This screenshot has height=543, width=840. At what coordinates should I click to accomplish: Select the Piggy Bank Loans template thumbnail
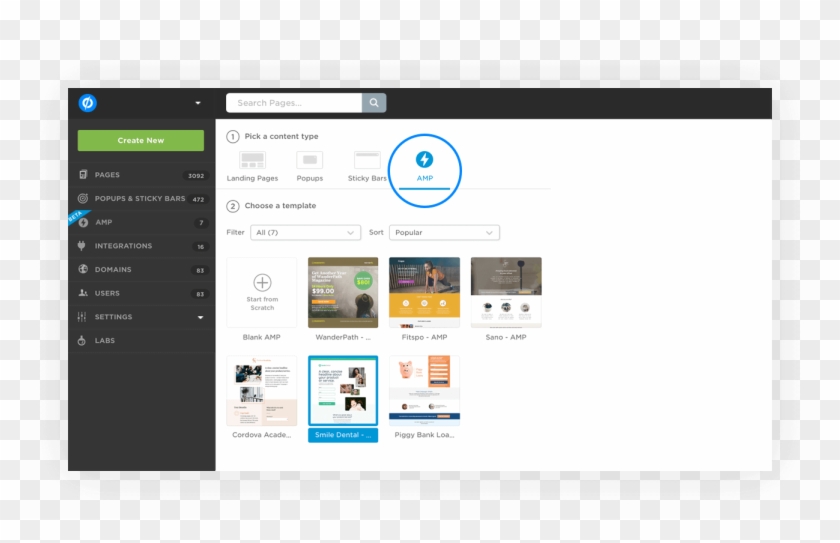(424, 390)
